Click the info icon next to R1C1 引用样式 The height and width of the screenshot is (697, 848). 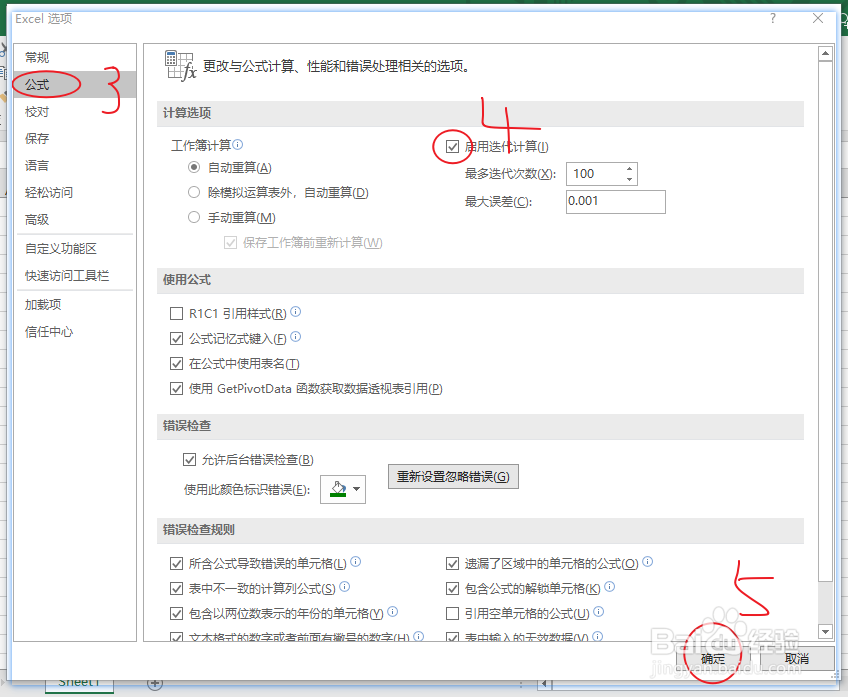click(295, 311)
